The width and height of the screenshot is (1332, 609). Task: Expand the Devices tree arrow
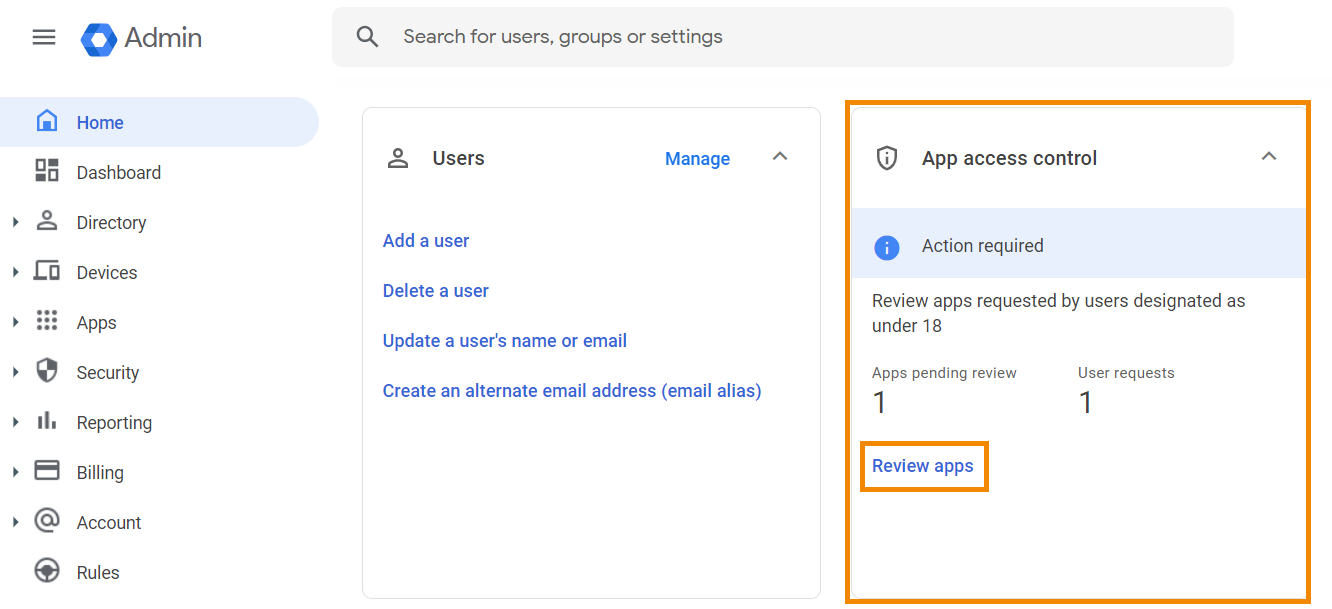click(x=15, y=272)
